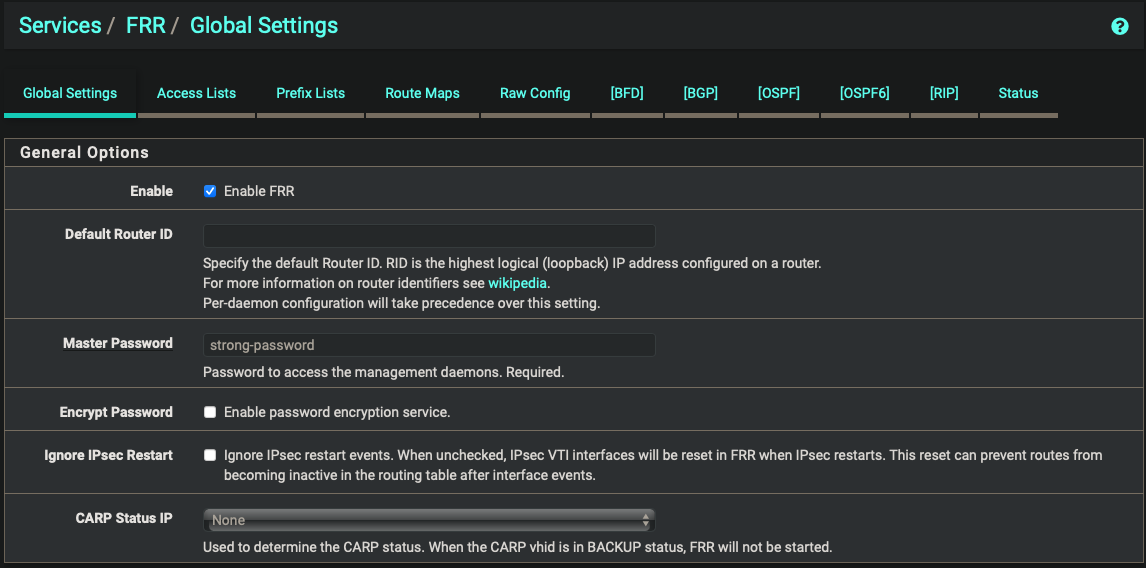
Task: Select the Raw Config tab
Action: coord(535,93)
